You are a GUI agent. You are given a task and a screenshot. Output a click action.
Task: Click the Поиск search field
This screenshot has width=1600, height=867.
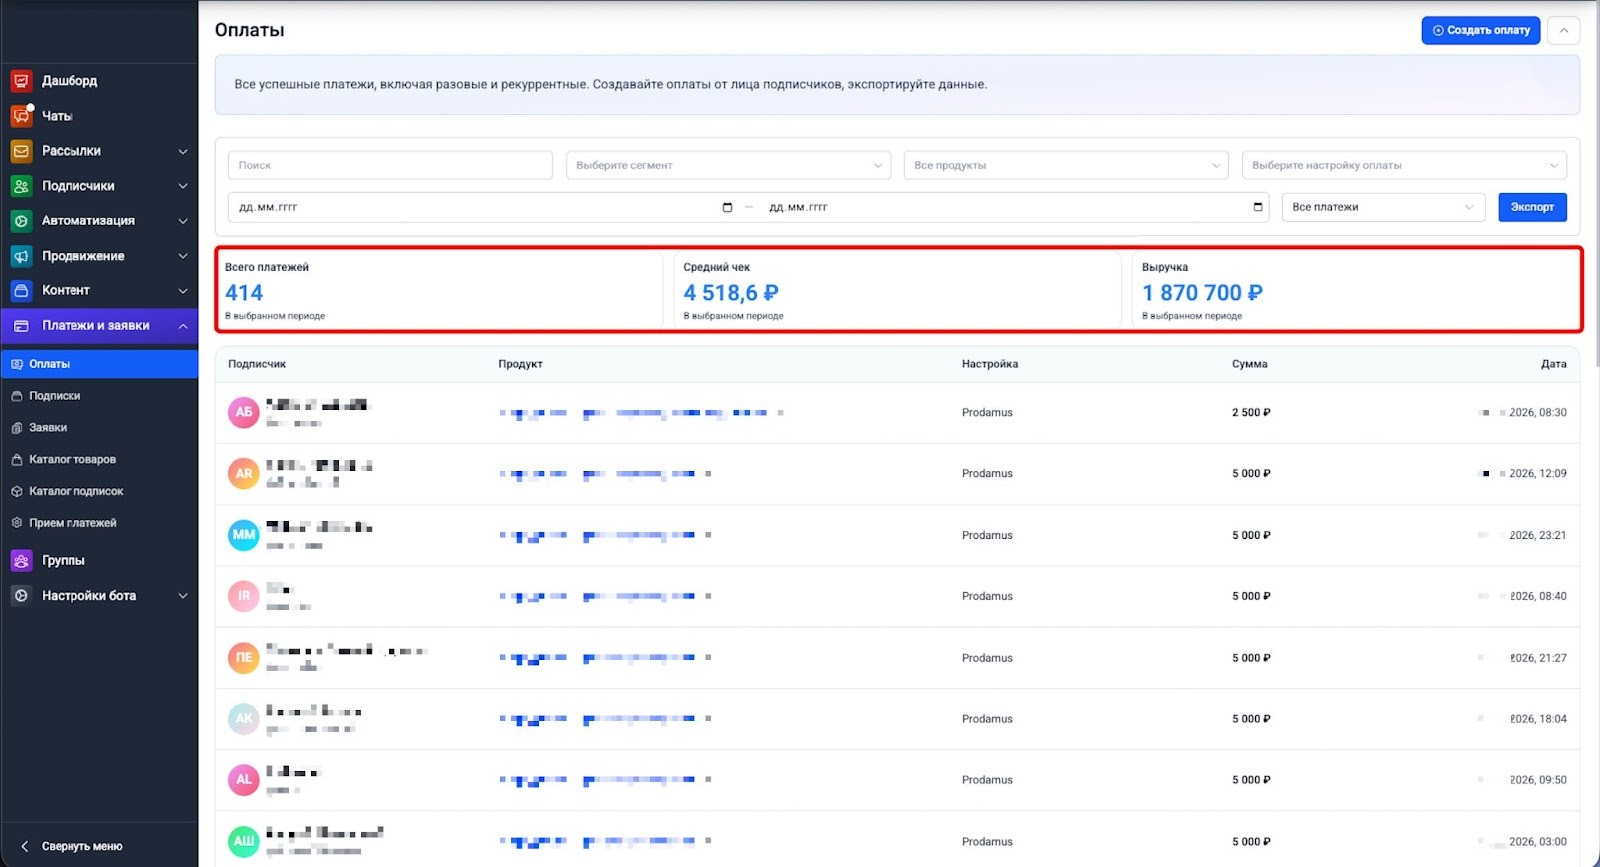pyautogui.click(x=390, y=166)
